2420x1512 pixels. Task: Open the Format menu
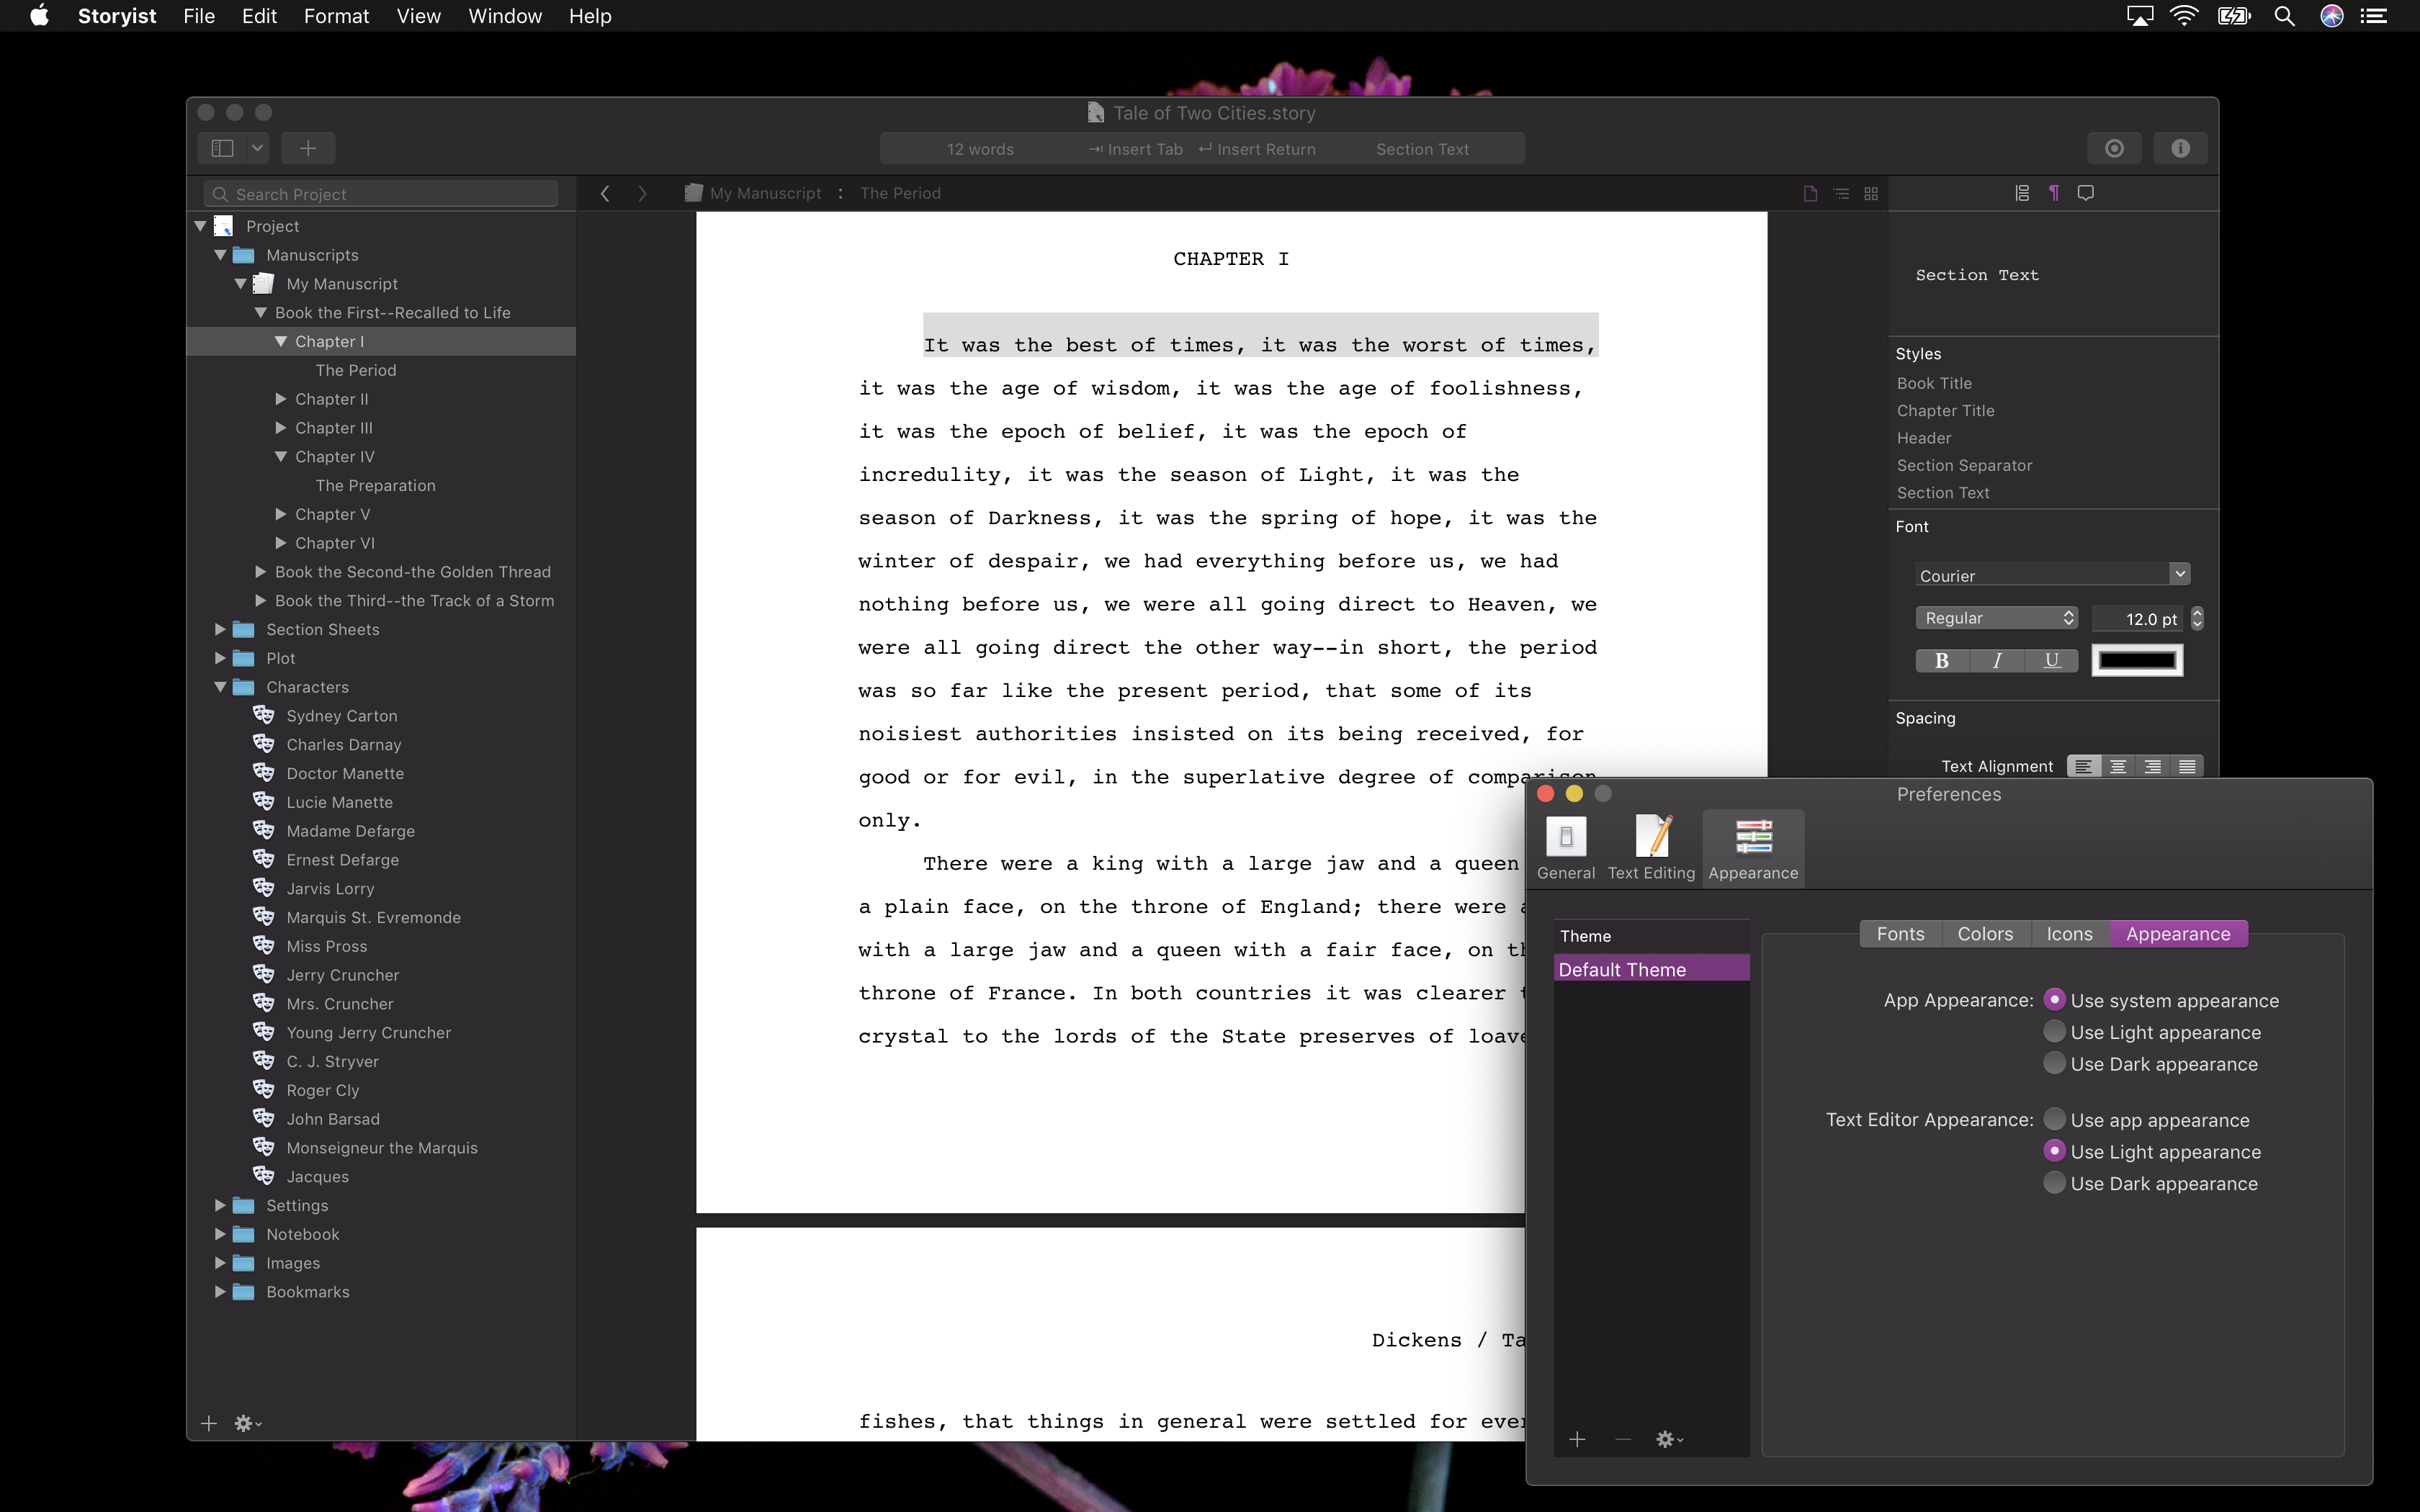coord(336,16)
